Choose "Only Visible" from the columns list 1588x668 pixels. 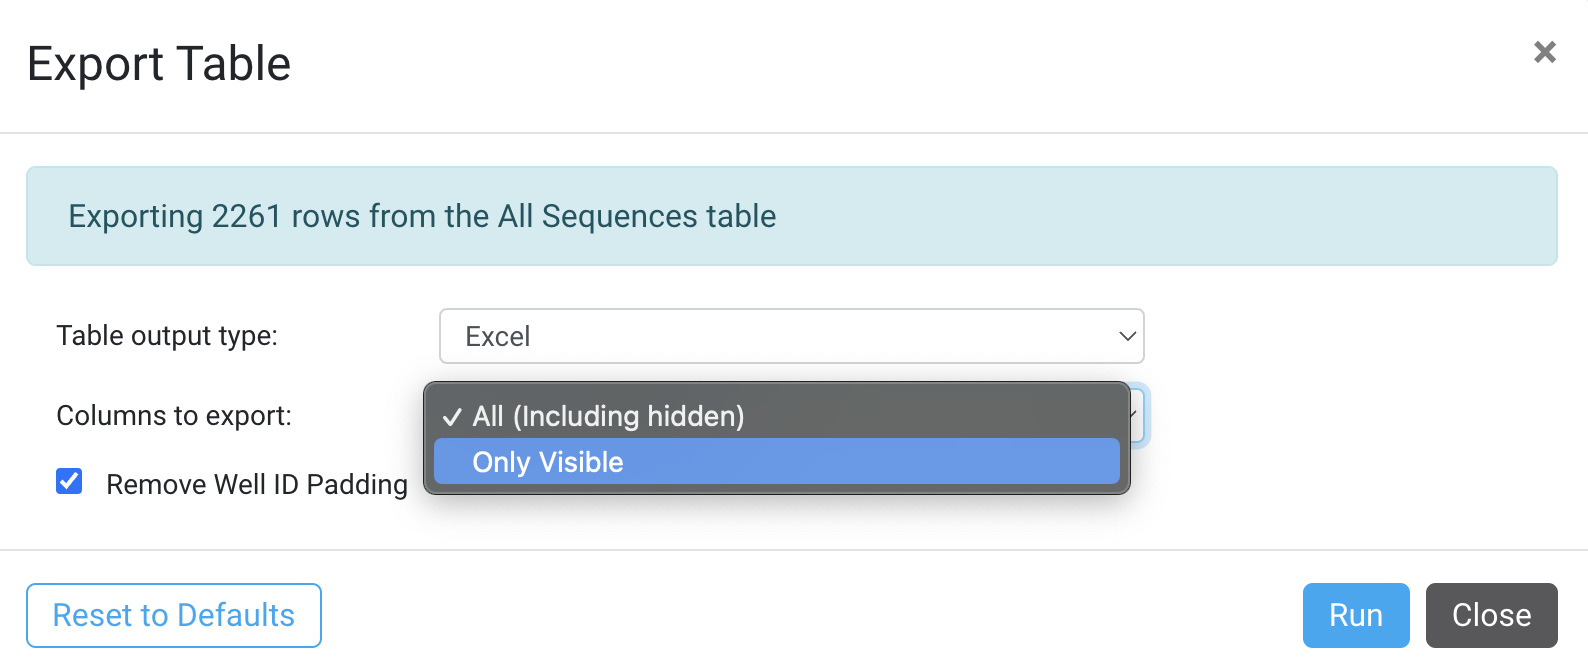pos(548,462)
